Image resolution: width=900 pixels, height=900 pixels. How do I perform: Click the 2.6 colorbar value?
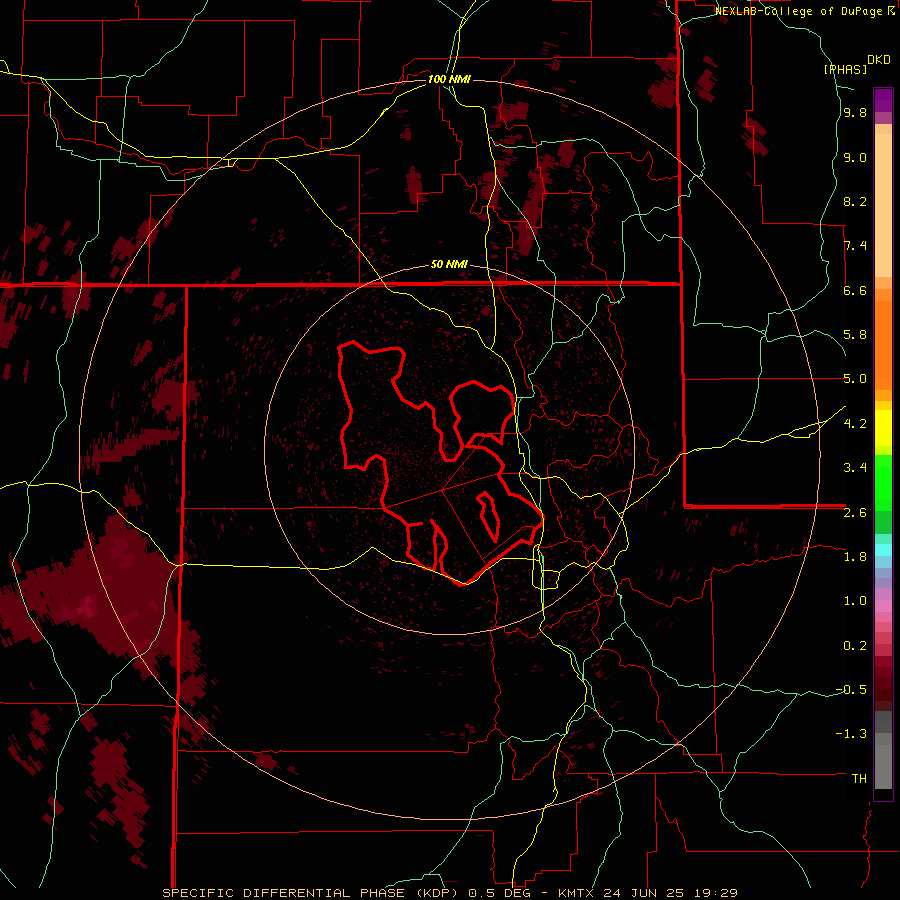[855, 513]
